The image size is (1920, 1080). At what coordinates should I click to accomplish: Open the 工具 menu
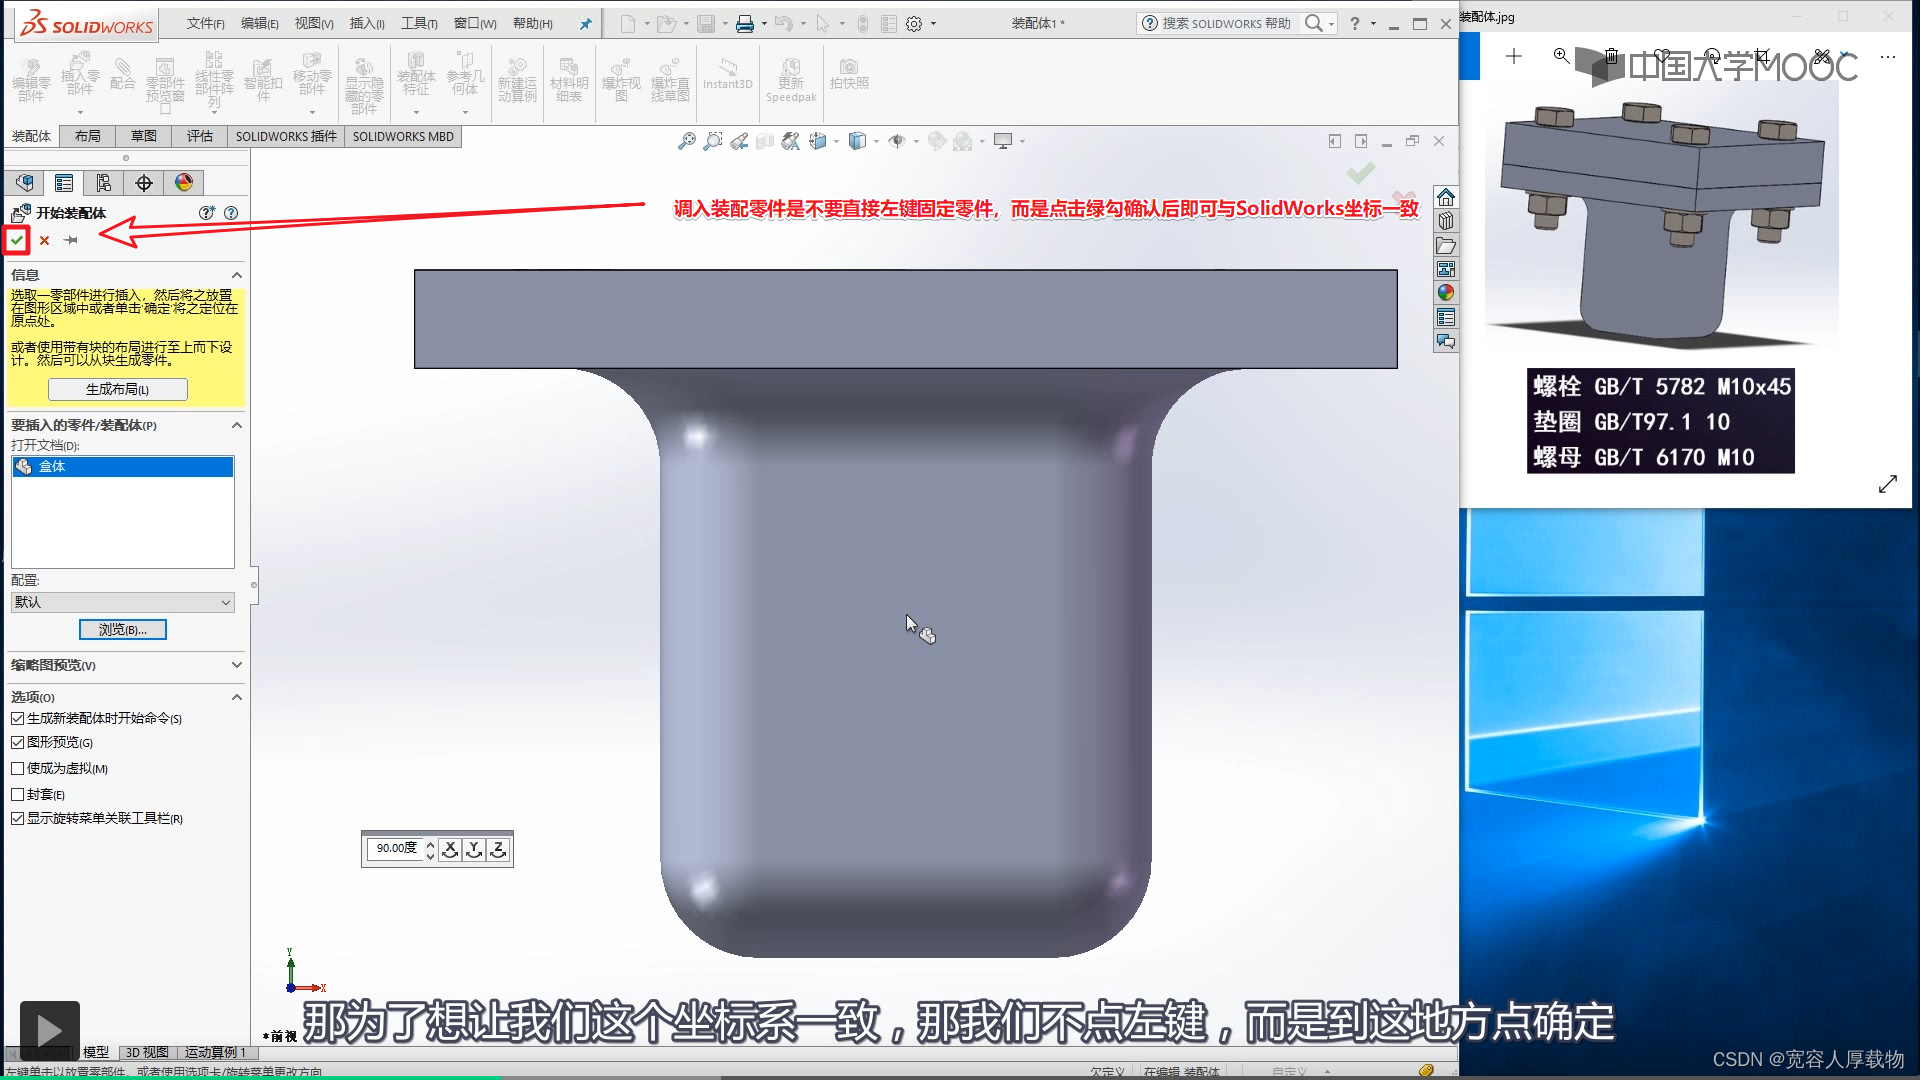tap(419, 23)
